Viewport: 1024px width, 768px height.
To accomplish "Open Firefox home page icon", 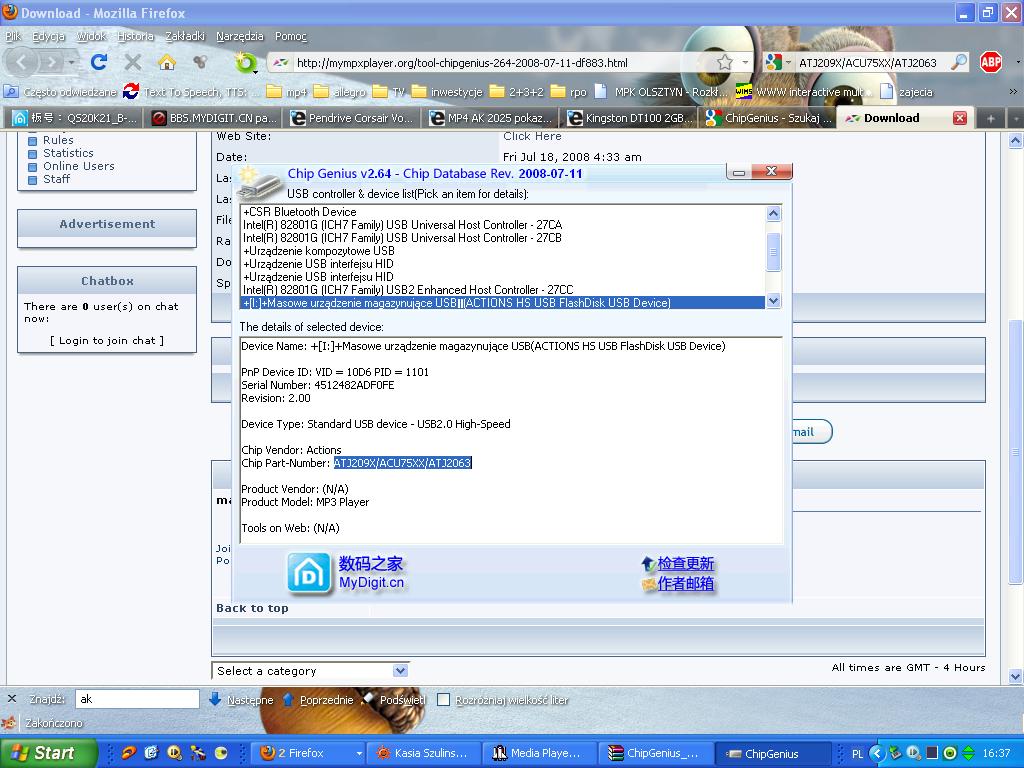I will click(x=167, y=62).
